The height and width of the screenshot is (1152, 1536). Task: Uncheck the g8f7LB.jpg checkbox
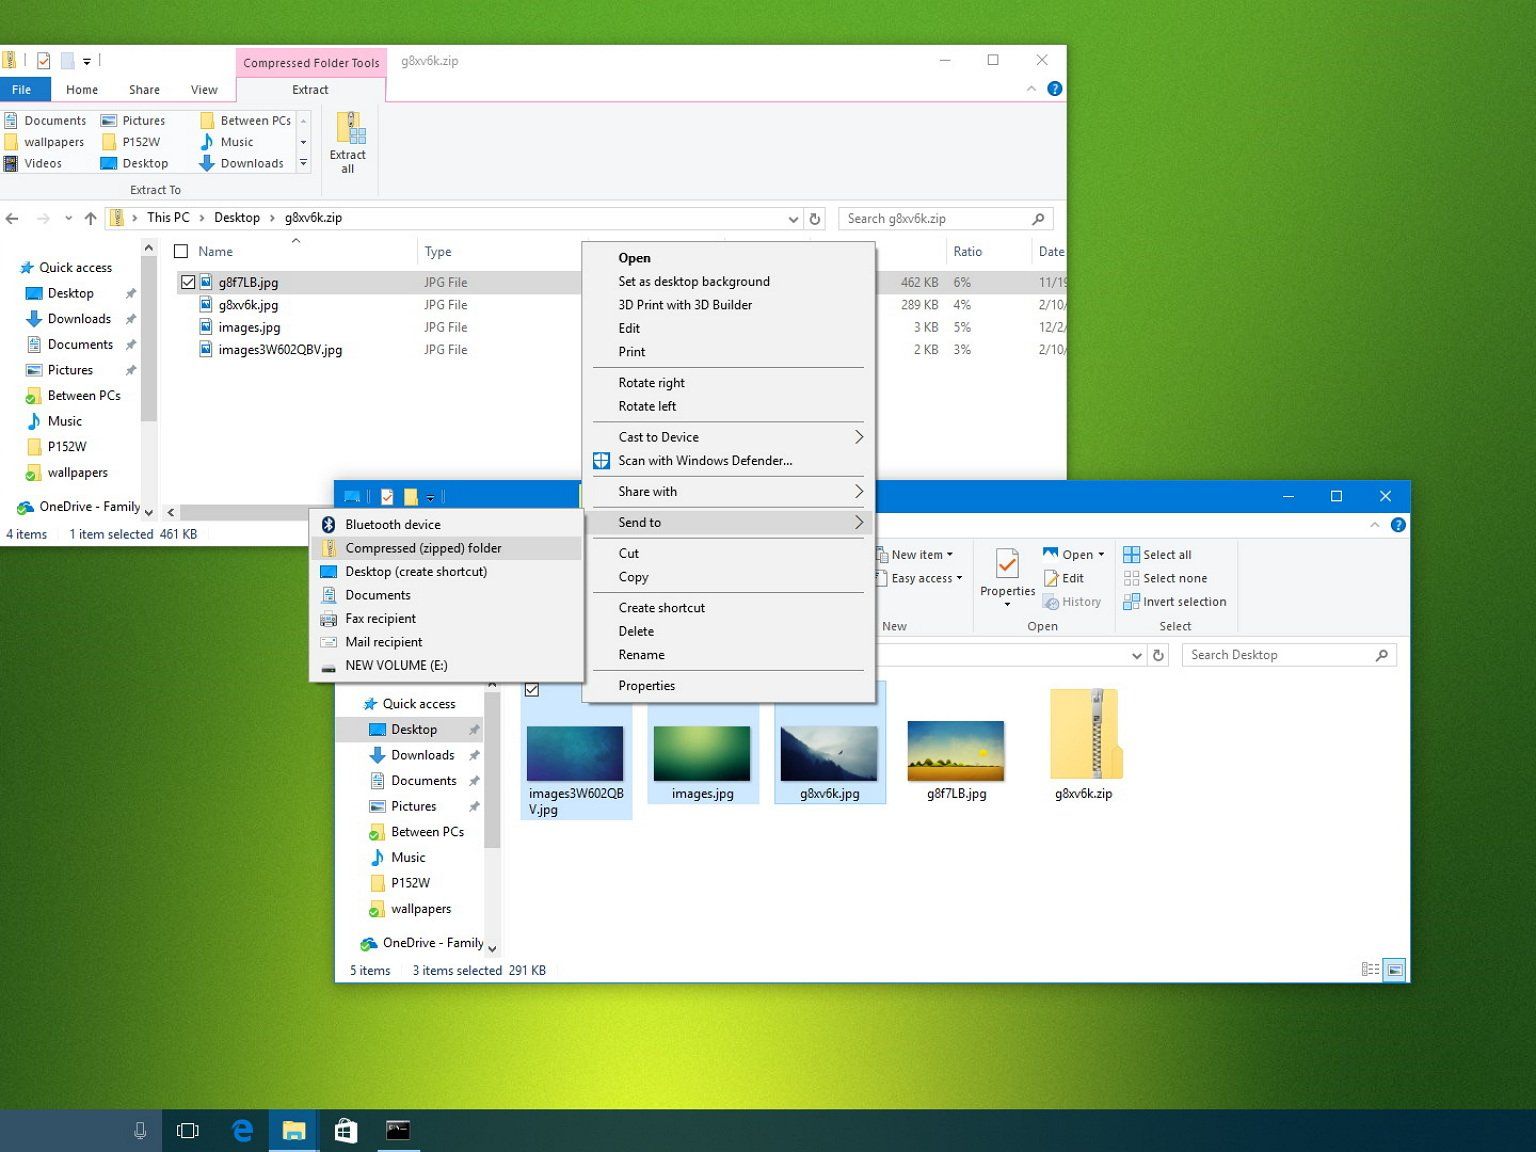[188, 283]
